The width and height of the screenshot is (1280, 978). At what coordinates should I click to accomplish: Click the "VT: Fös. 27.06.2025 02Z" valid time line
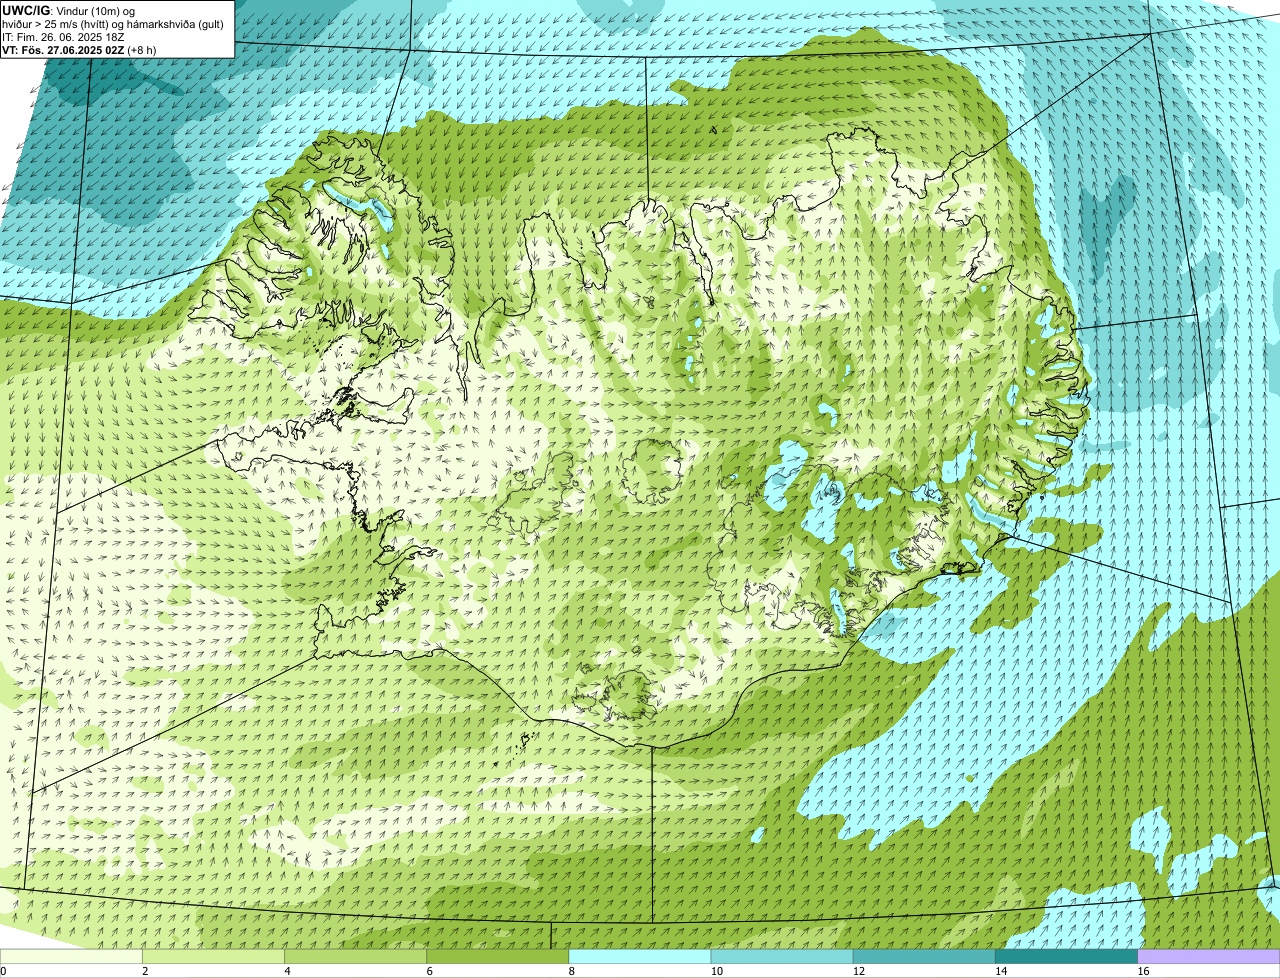click(x=79, y=50)
